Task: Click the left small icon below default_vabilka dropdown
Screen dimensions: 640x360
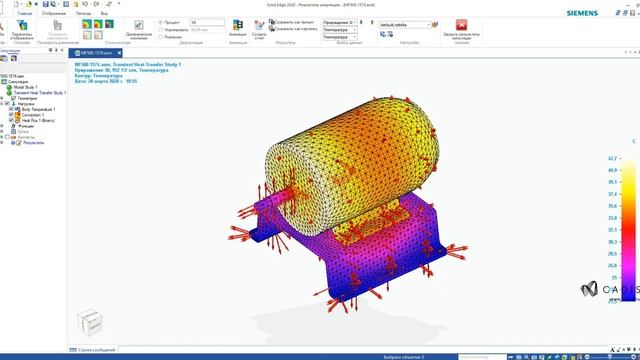Action: coord(382,34)
